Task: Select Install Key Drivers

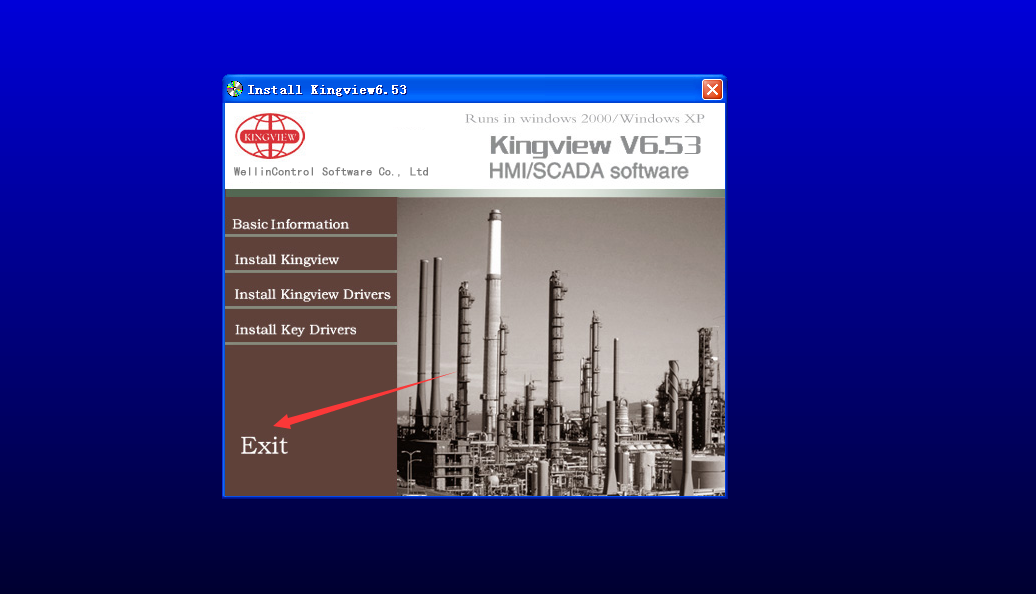Action: coord(295,330)
